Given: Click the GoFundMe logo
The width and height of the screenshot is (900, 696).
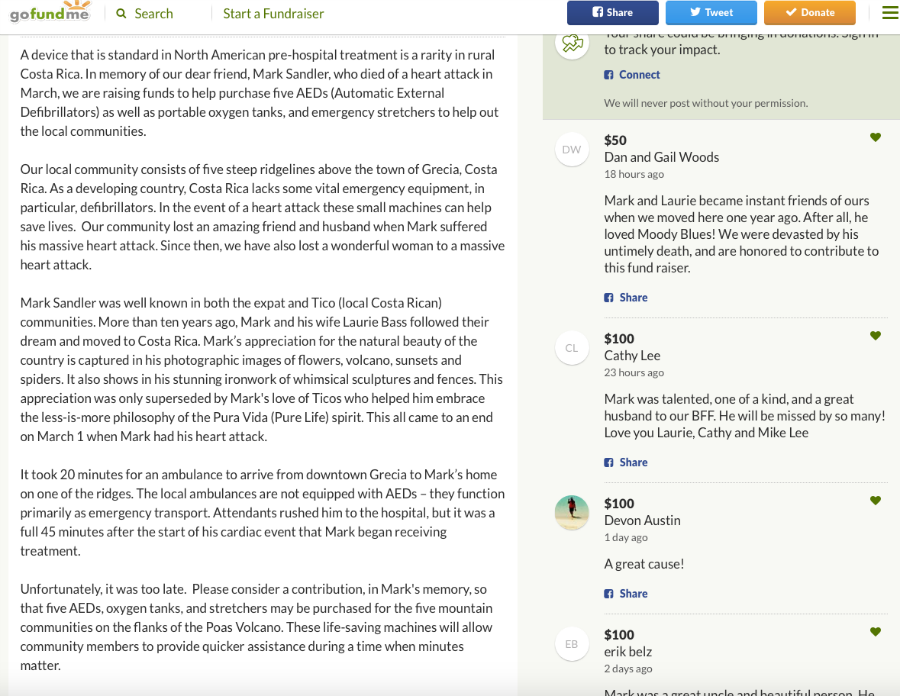Looking at the screenshot, I should pos(51,11).
